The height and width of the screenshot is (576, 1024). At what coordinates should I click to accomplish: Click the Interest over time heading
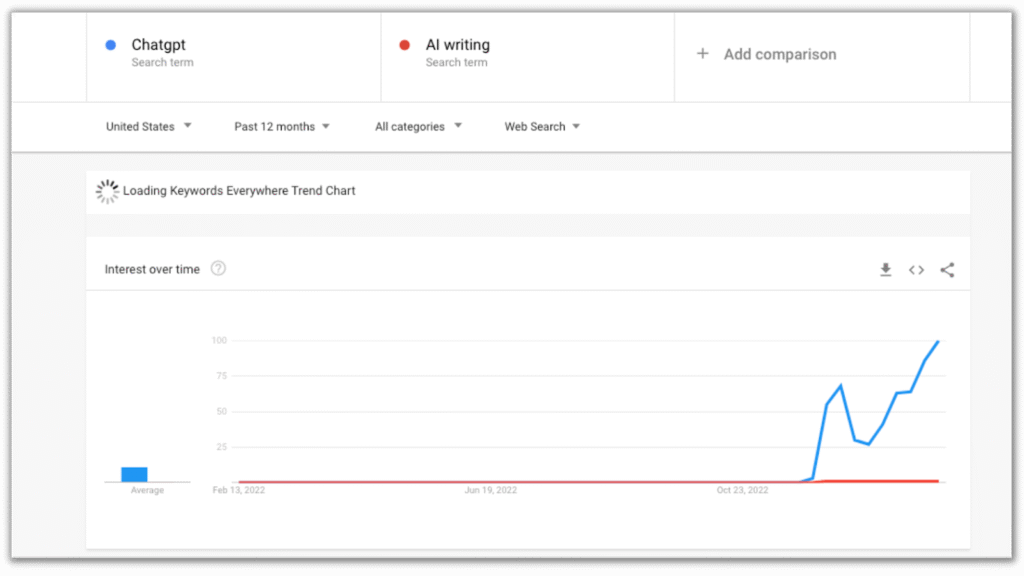[150, 269]
